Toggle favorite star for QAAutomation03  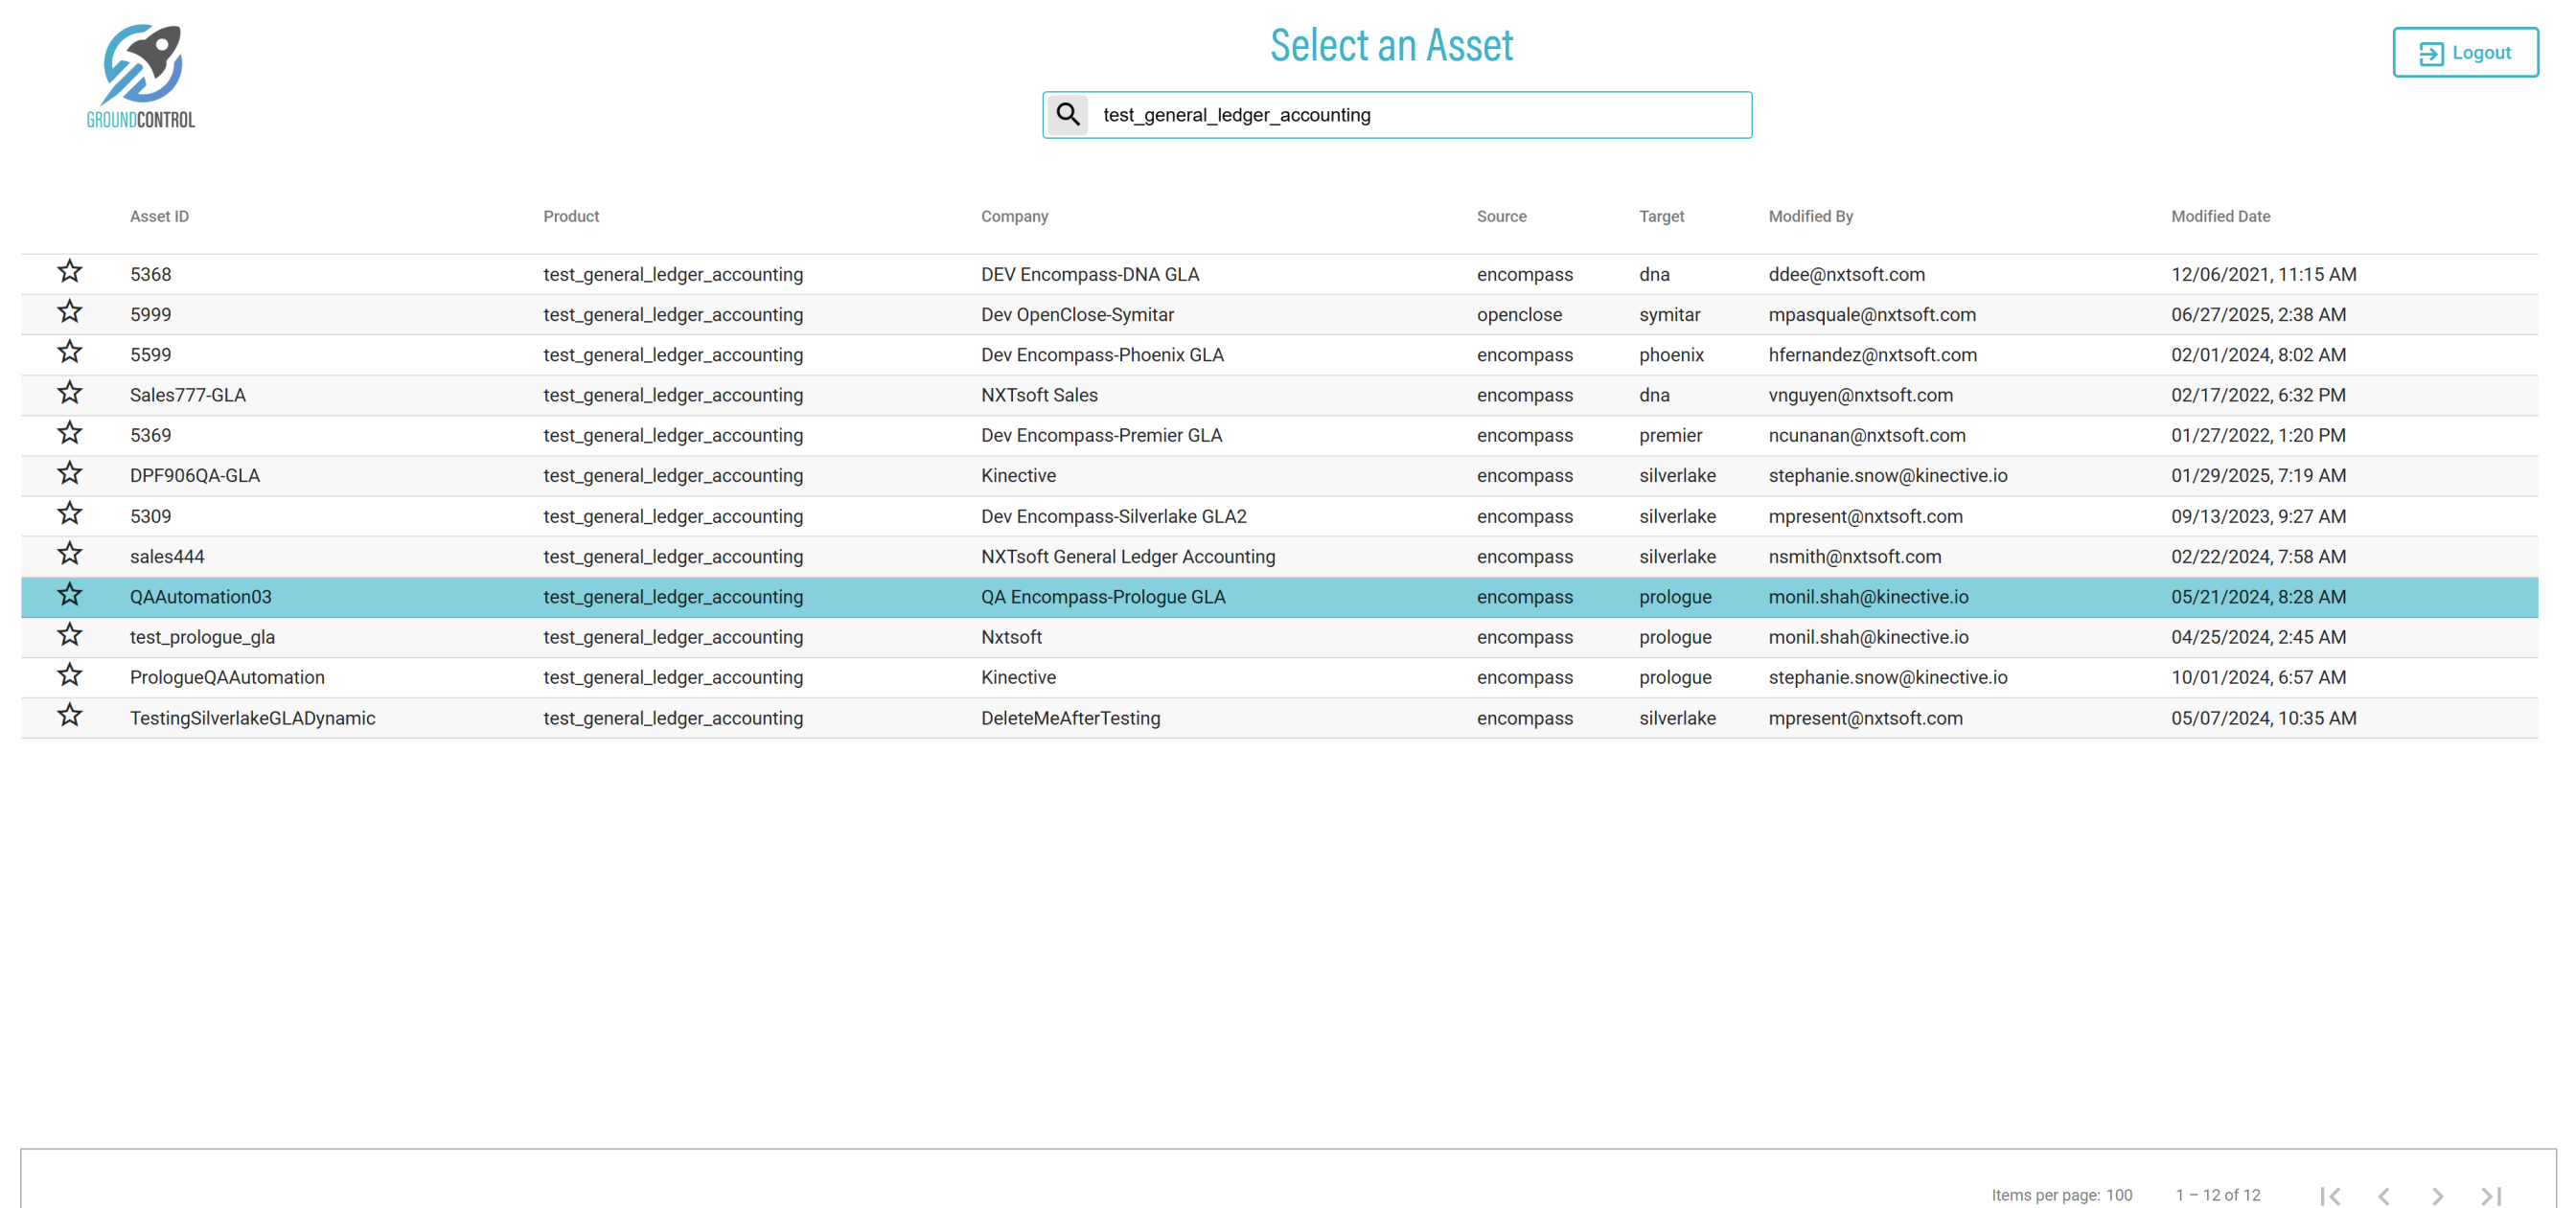pos(69,595)
